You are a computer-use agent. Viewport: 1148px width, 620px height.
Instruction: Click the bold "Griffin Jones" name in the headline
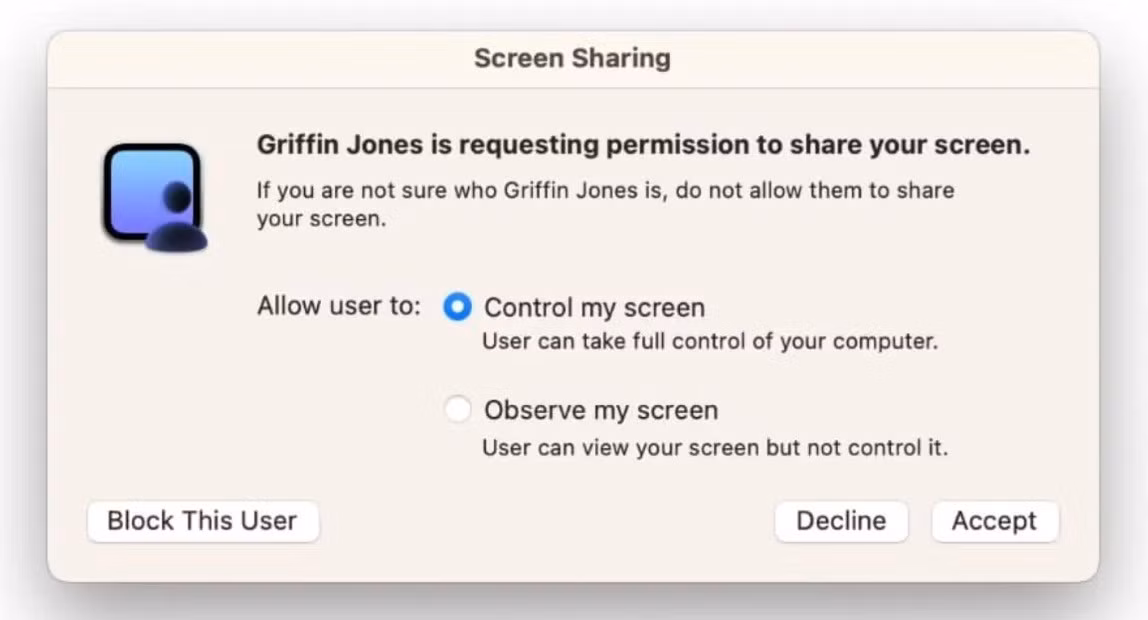pyautogui.click(x=340, y=145)
